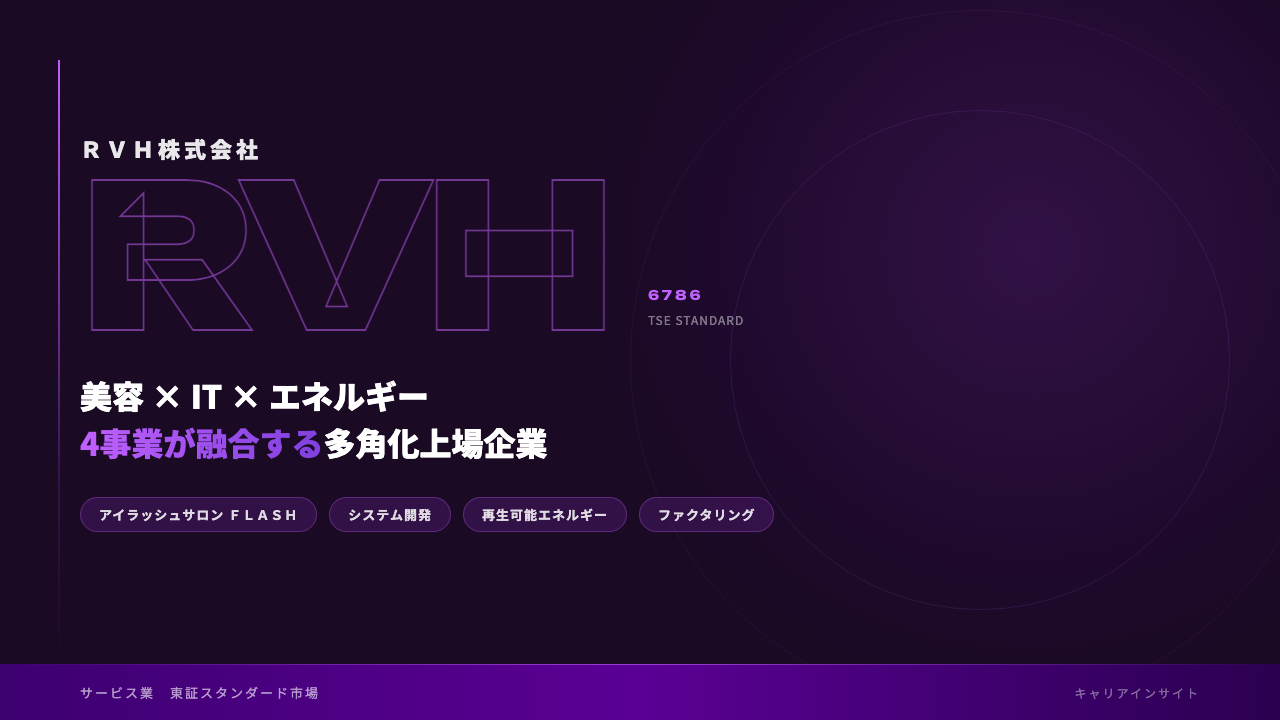
Task: Click the headline 美容 × IT × エネルギー
Action: point(254,398)
